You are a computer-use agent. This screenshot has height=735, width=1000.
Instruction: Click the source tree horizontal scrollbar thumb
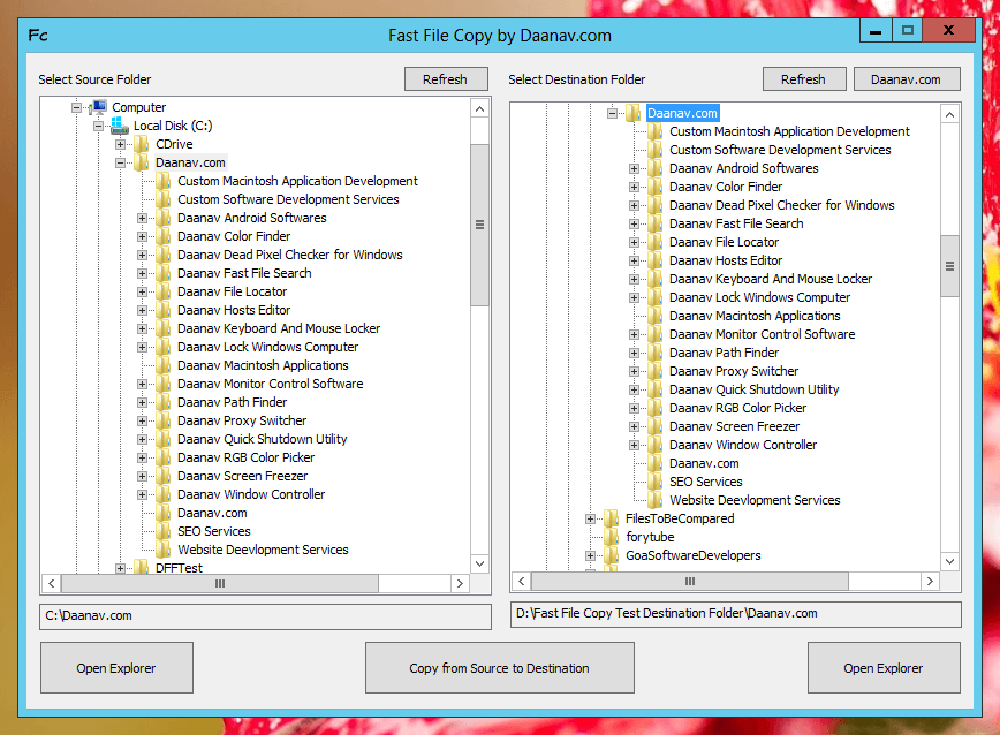(220, 583)
